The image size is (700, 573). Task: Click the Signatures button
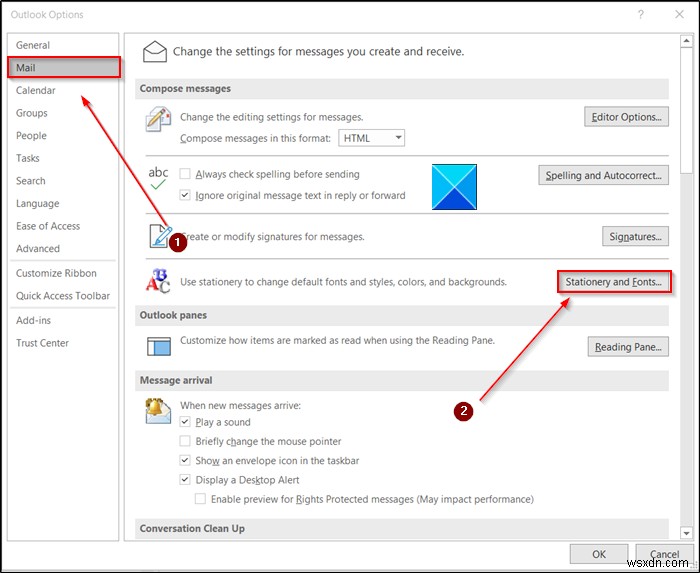pos(635,237)
